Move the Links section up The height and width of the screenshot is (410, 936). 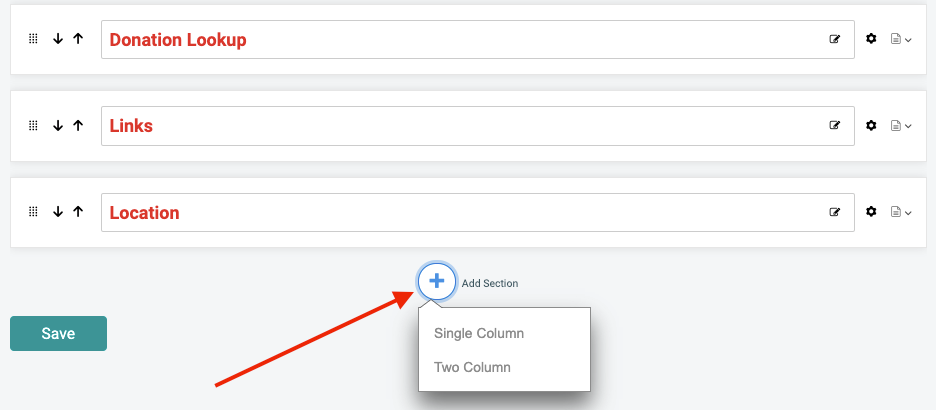tap(78, 125)
